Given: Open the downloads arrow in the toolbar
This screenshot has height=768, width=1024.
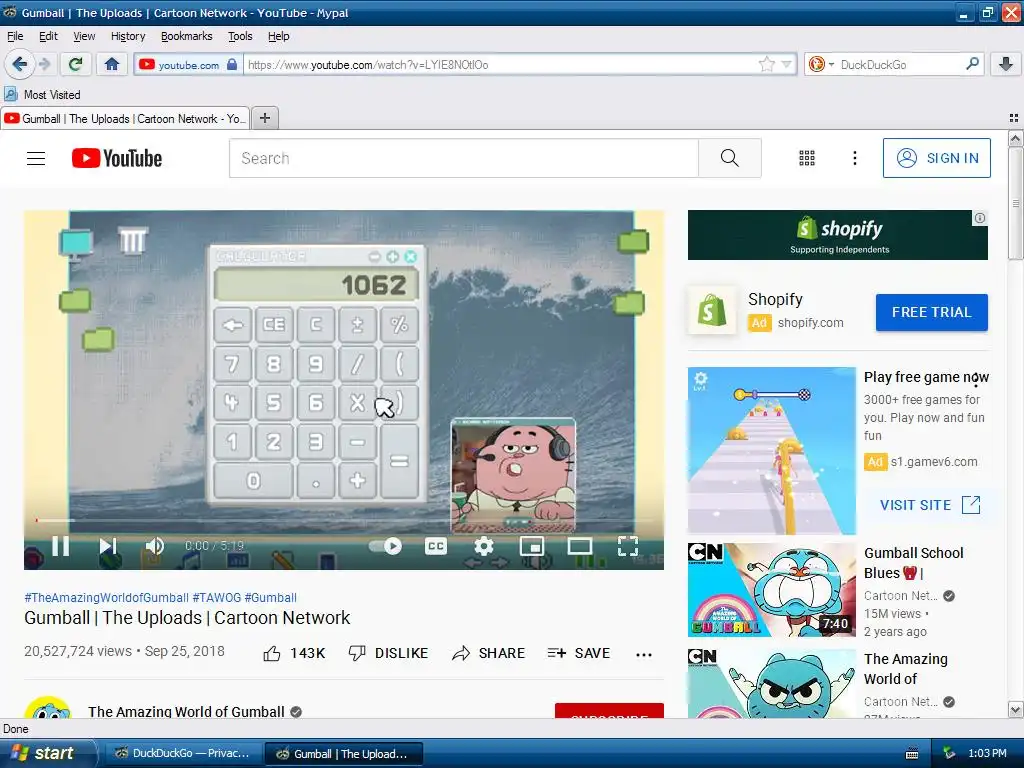Looking at the screenshot, I should [1006, 64].
